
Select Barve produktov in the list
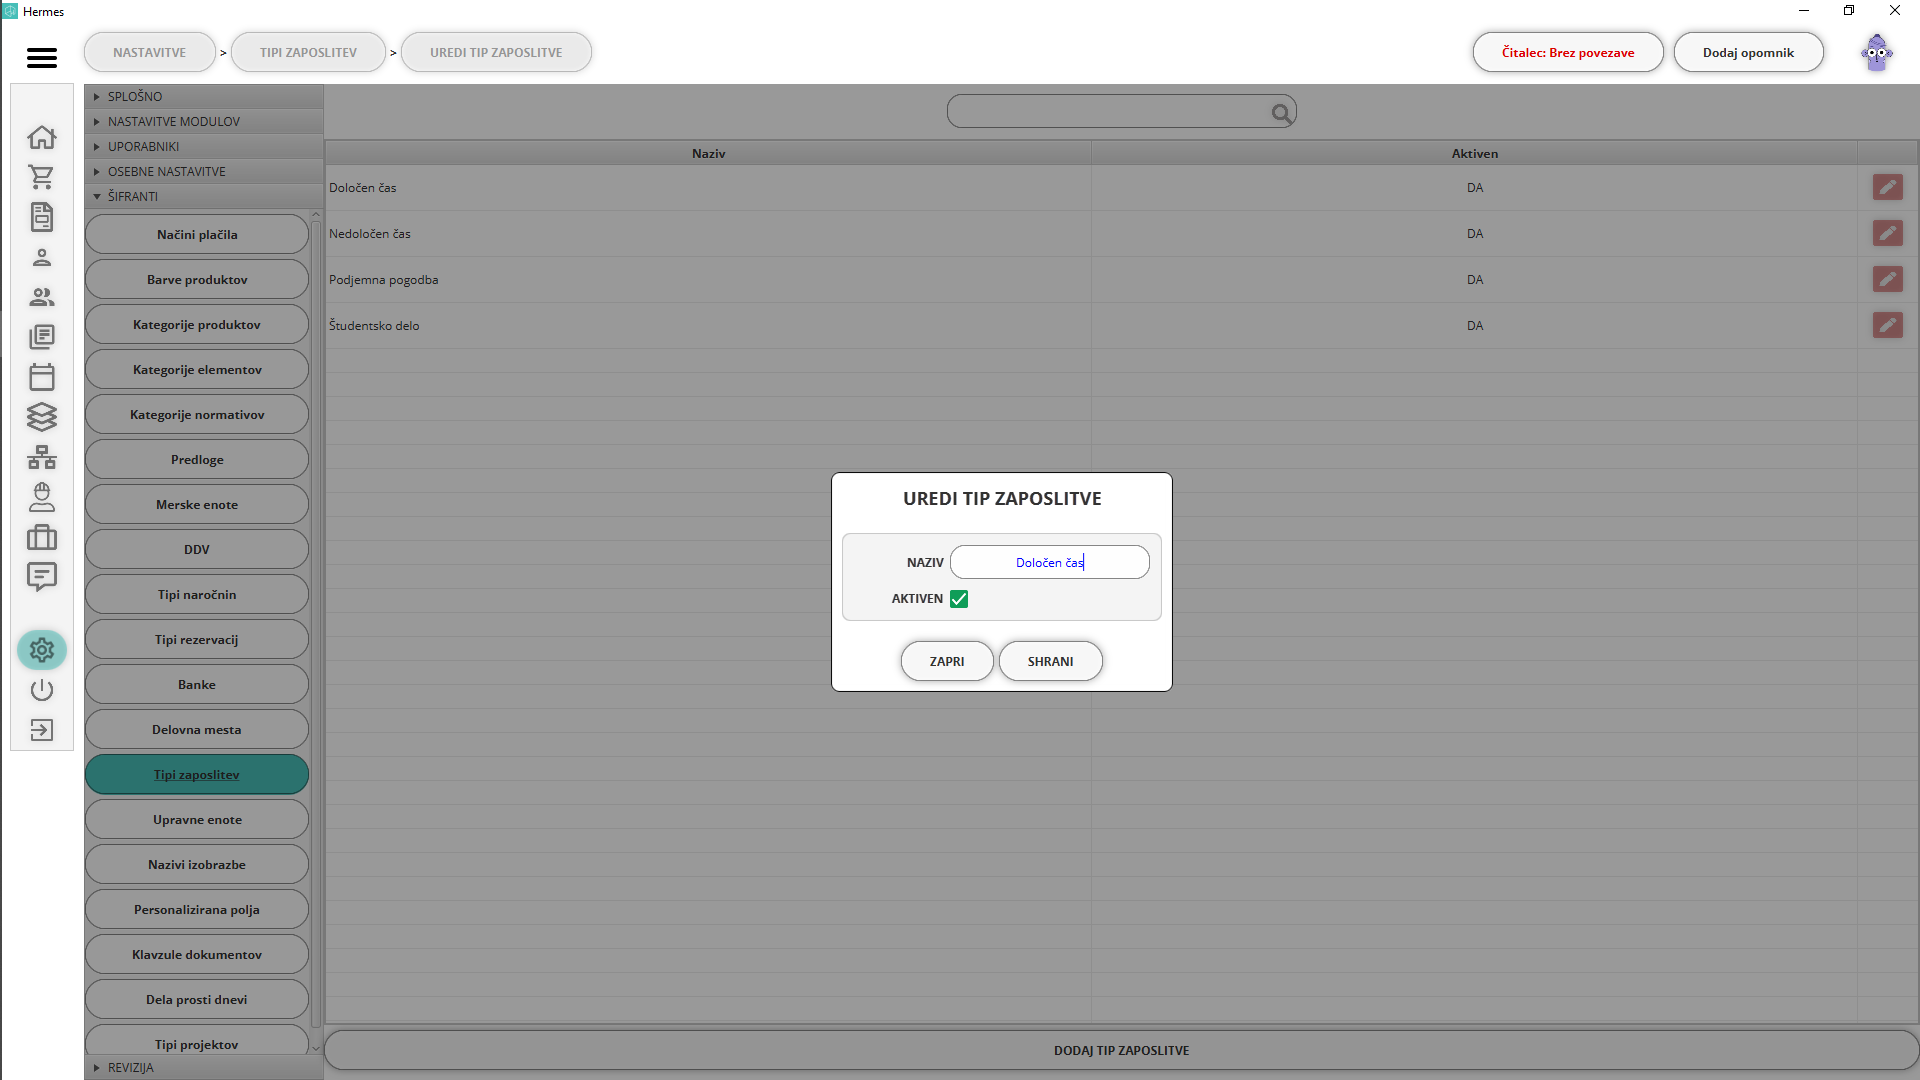[x=197, y=279]
